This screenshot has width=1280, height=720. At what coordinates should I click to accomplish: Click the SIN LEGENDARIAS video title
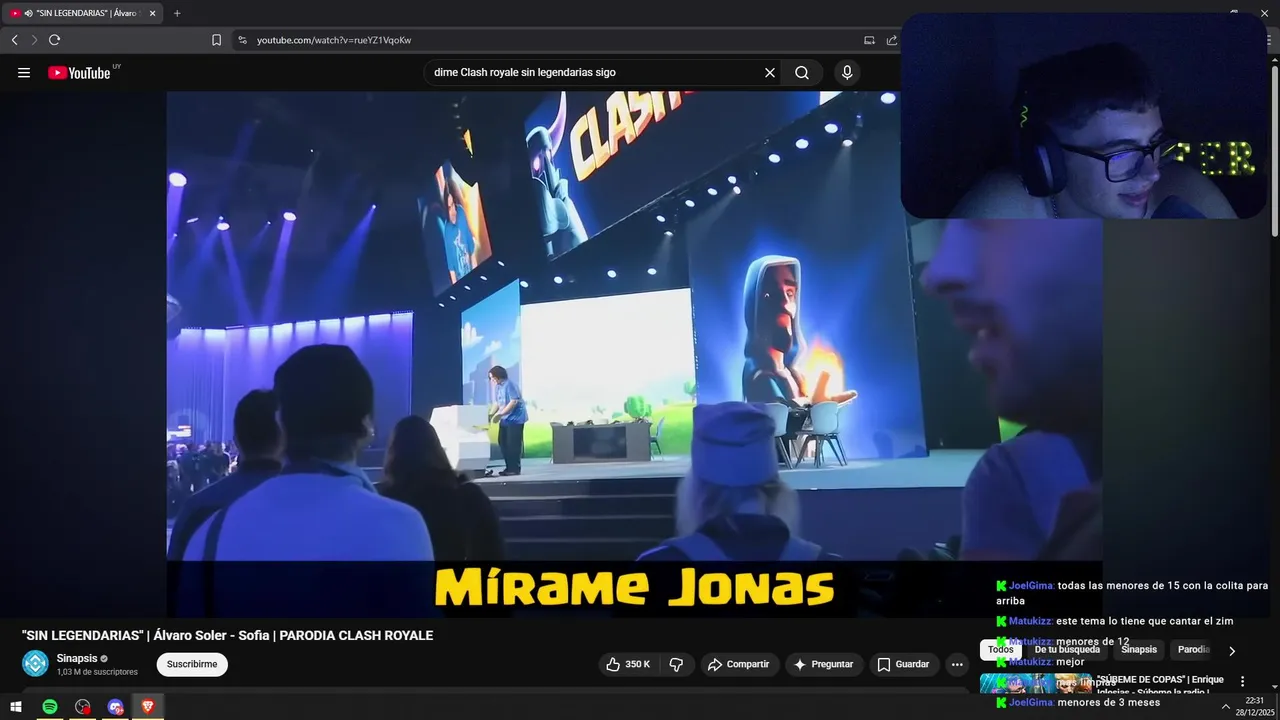227,636
